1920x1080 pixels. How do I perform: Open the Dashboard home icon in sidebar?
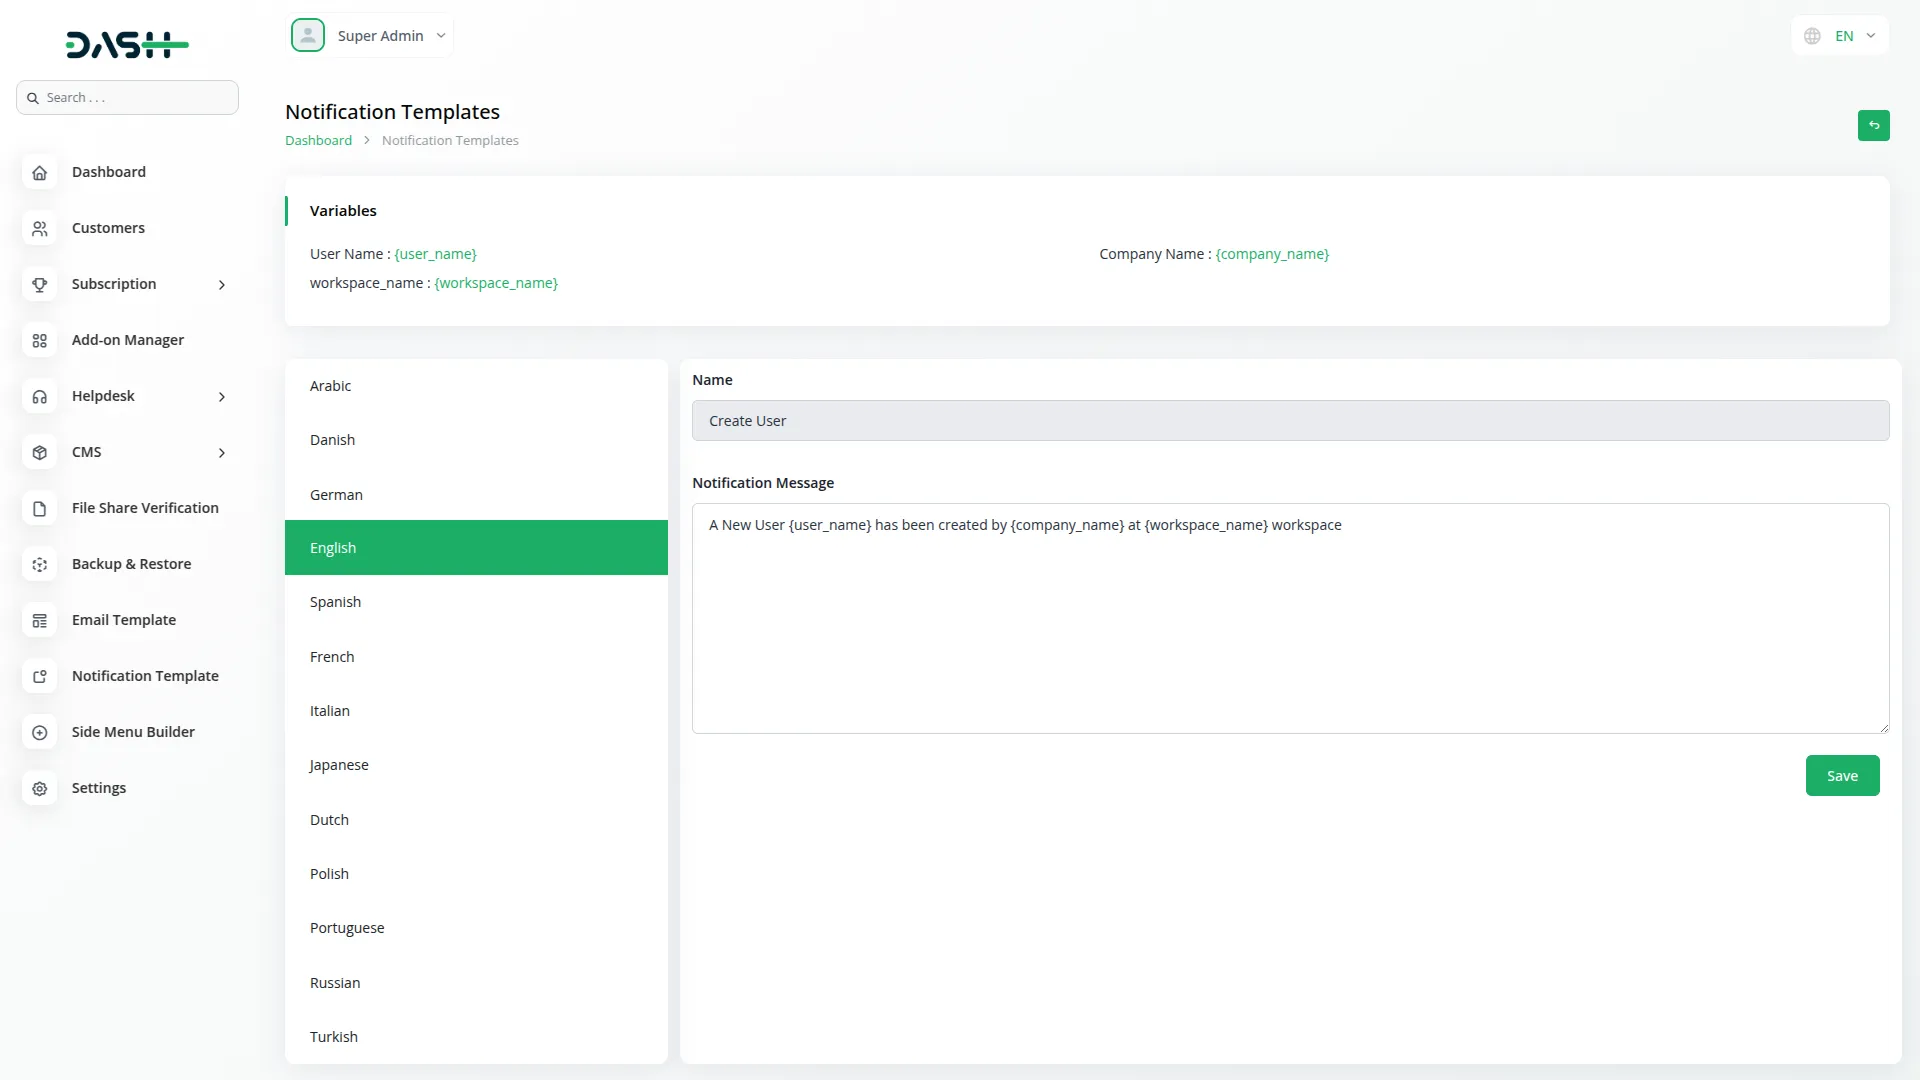click(x=39, y=172)
